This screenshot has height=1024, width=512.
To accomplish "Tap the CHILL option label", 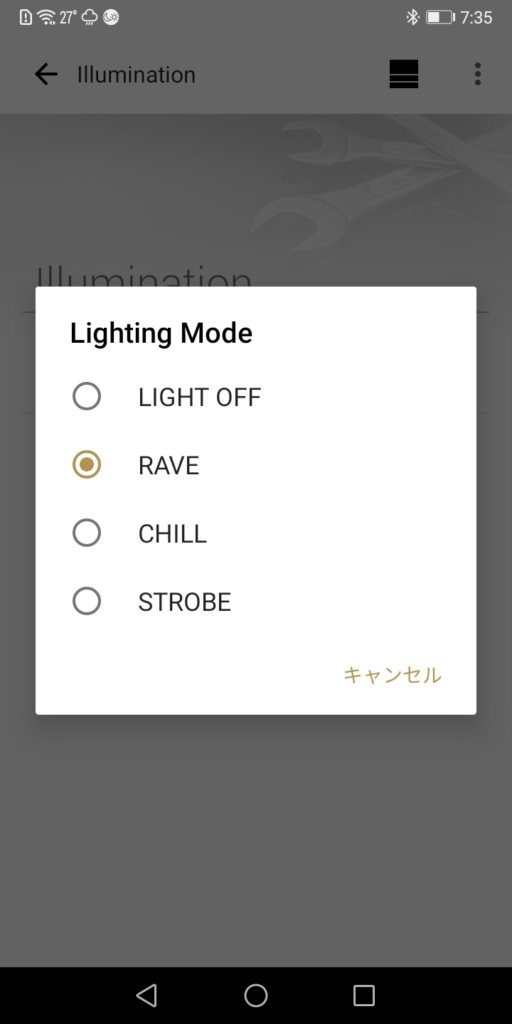I will (x=172, y=534).
